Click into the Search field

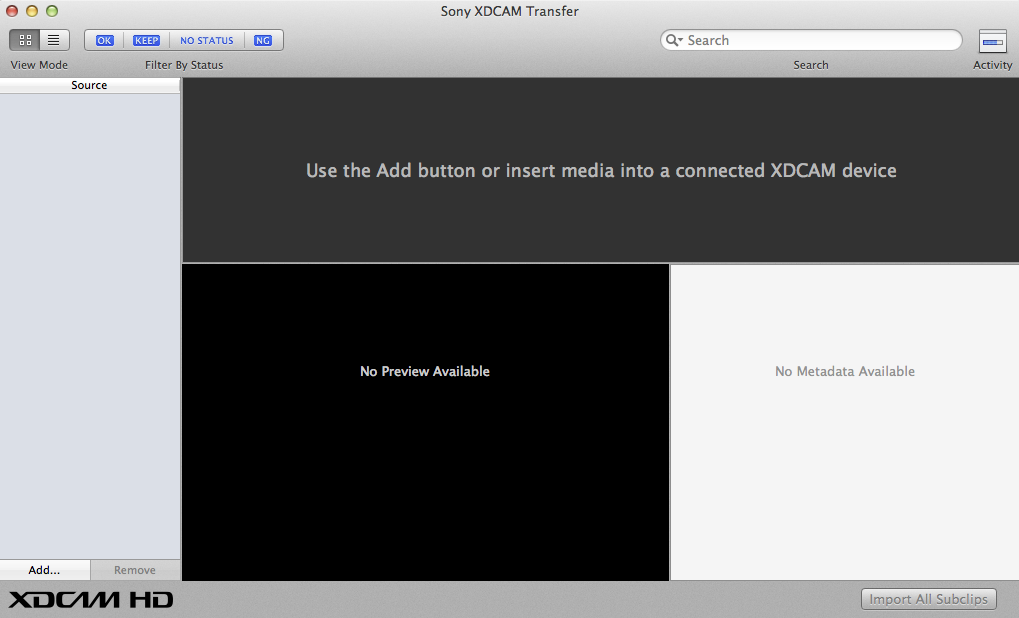click(x=811, y=40)
